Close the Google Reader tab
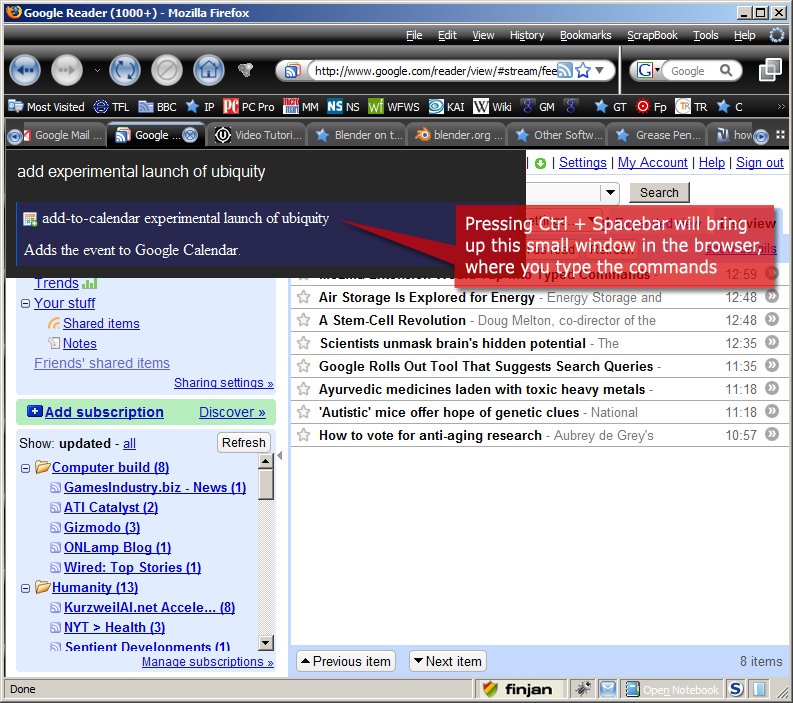 190,135
